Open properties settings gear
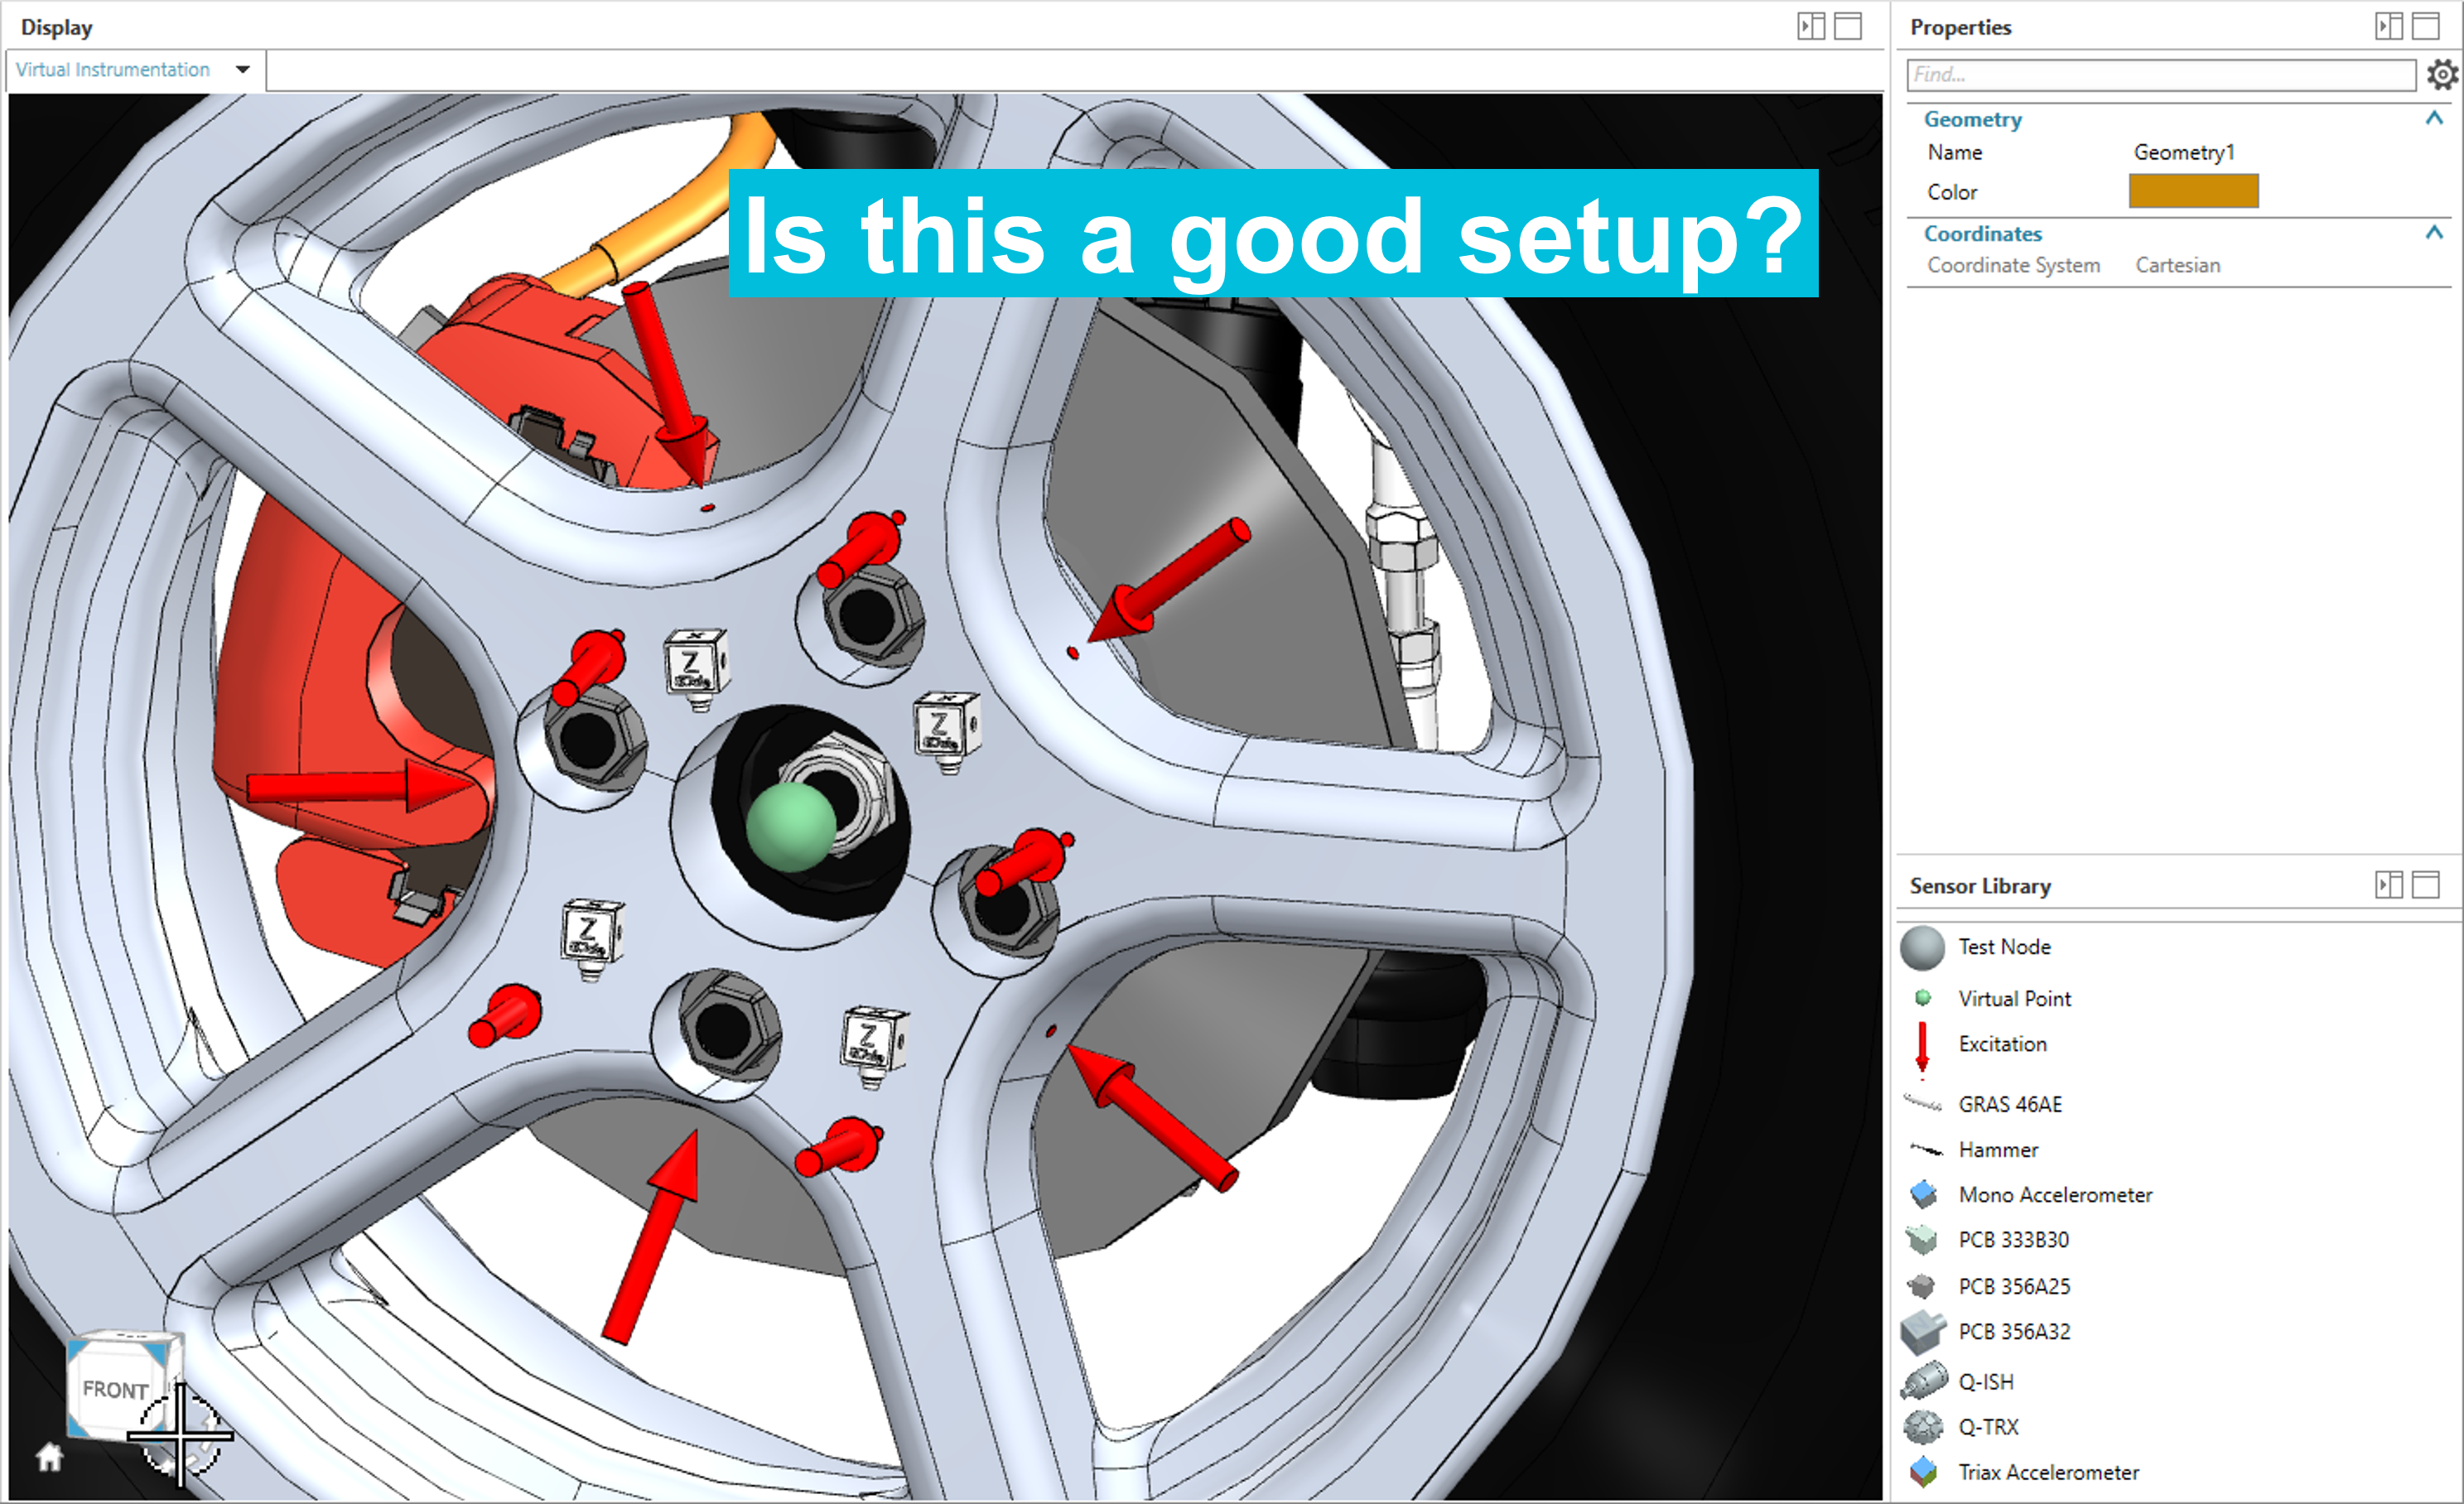The width and height of the screenshot is (2464, 1504). click(x=2441, y=75)
